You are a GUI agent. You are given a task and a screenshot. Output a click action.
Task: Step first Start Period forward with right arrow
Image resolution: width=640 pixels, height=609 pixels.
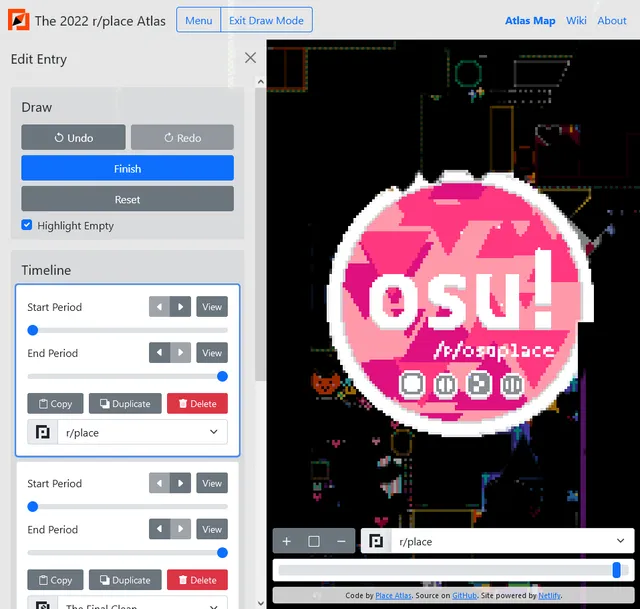pos(180,307)
